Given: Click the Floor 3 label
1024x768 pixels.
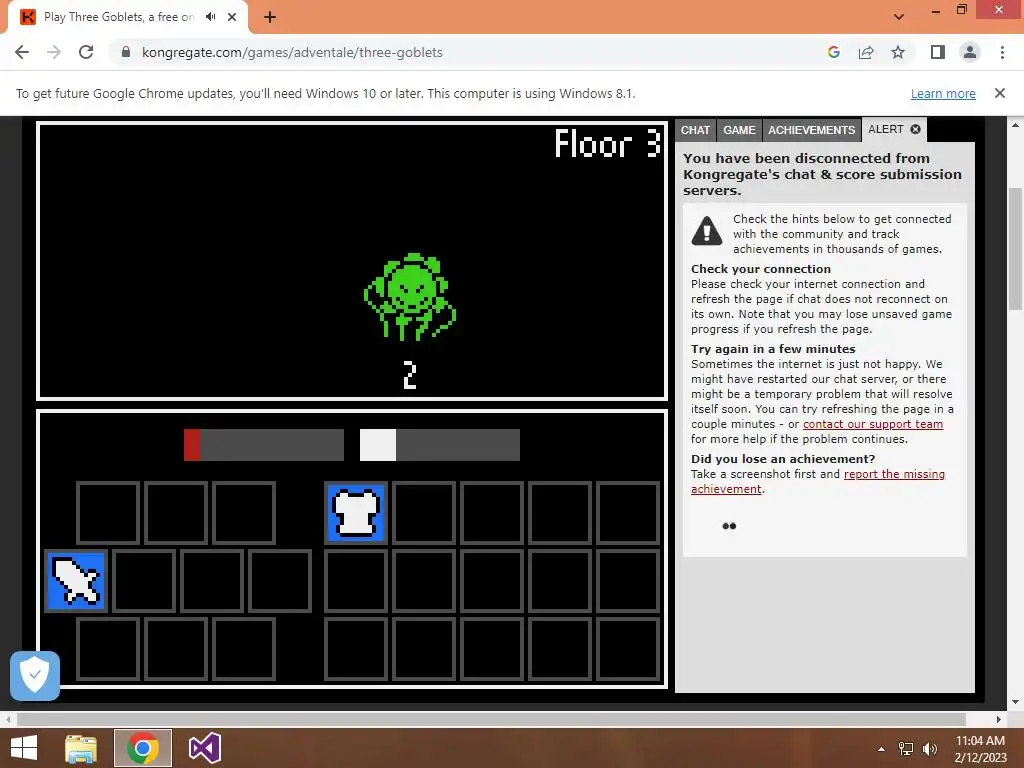Looking at the screenshot, I should [x=607, y=143].
